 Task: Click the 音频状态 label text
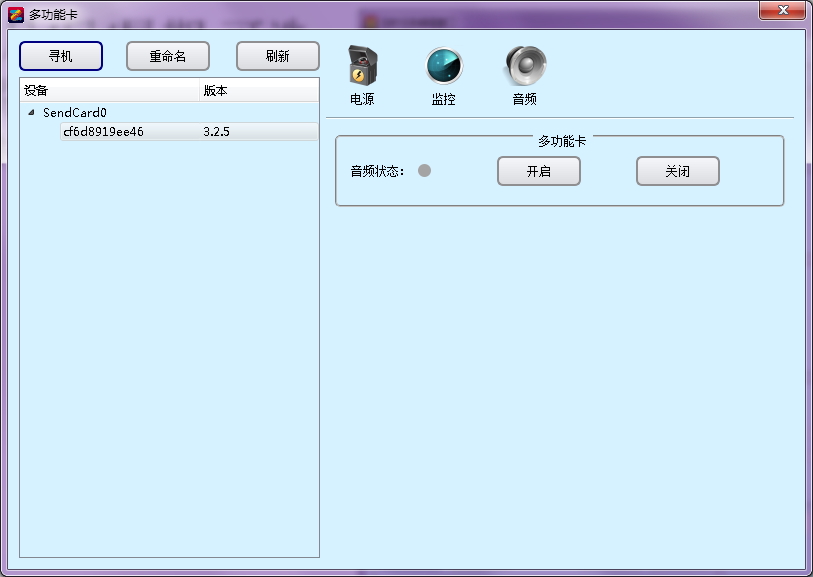point(376,171)
